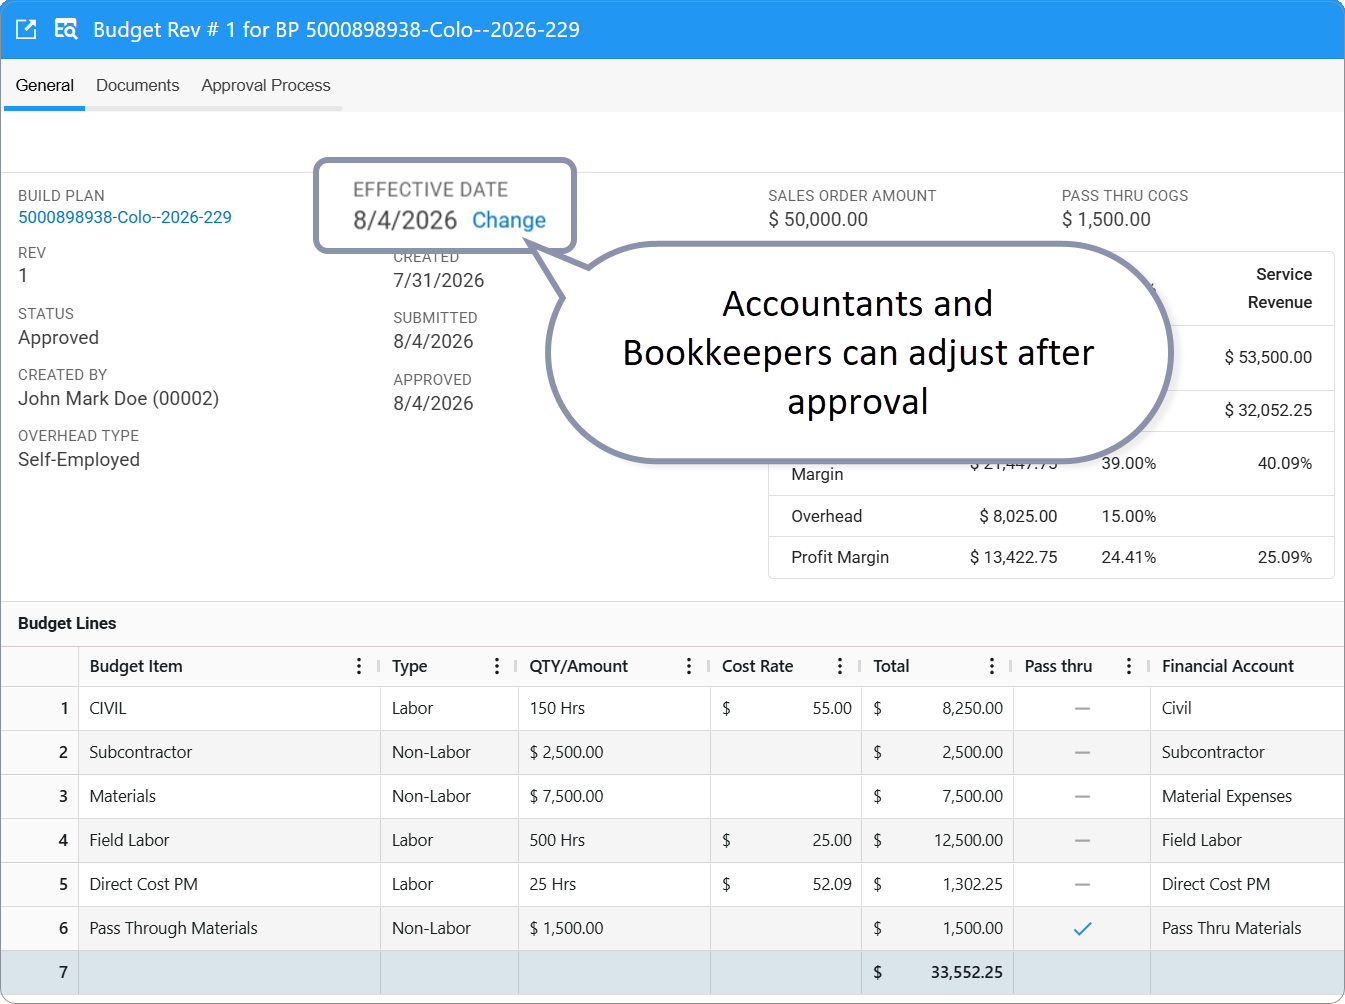Open Type column options menu

(497, 666)
